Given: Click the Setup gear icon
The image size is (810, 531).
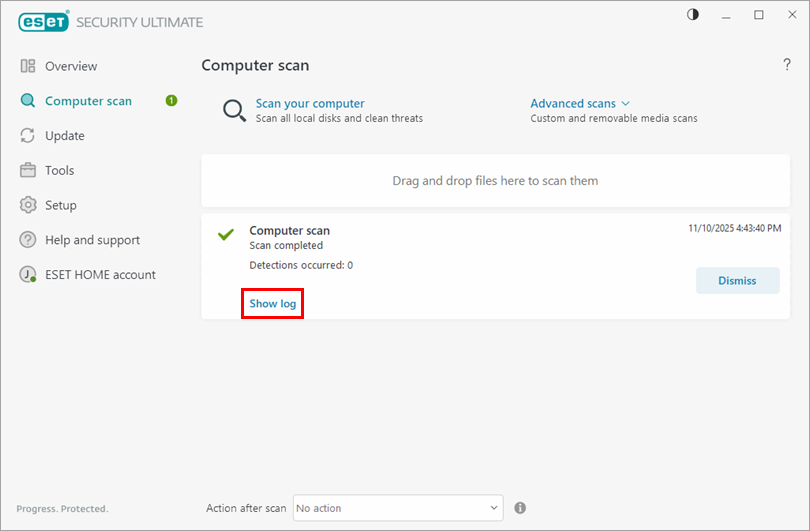Looking at the screenshot, I should click(28, 205).
